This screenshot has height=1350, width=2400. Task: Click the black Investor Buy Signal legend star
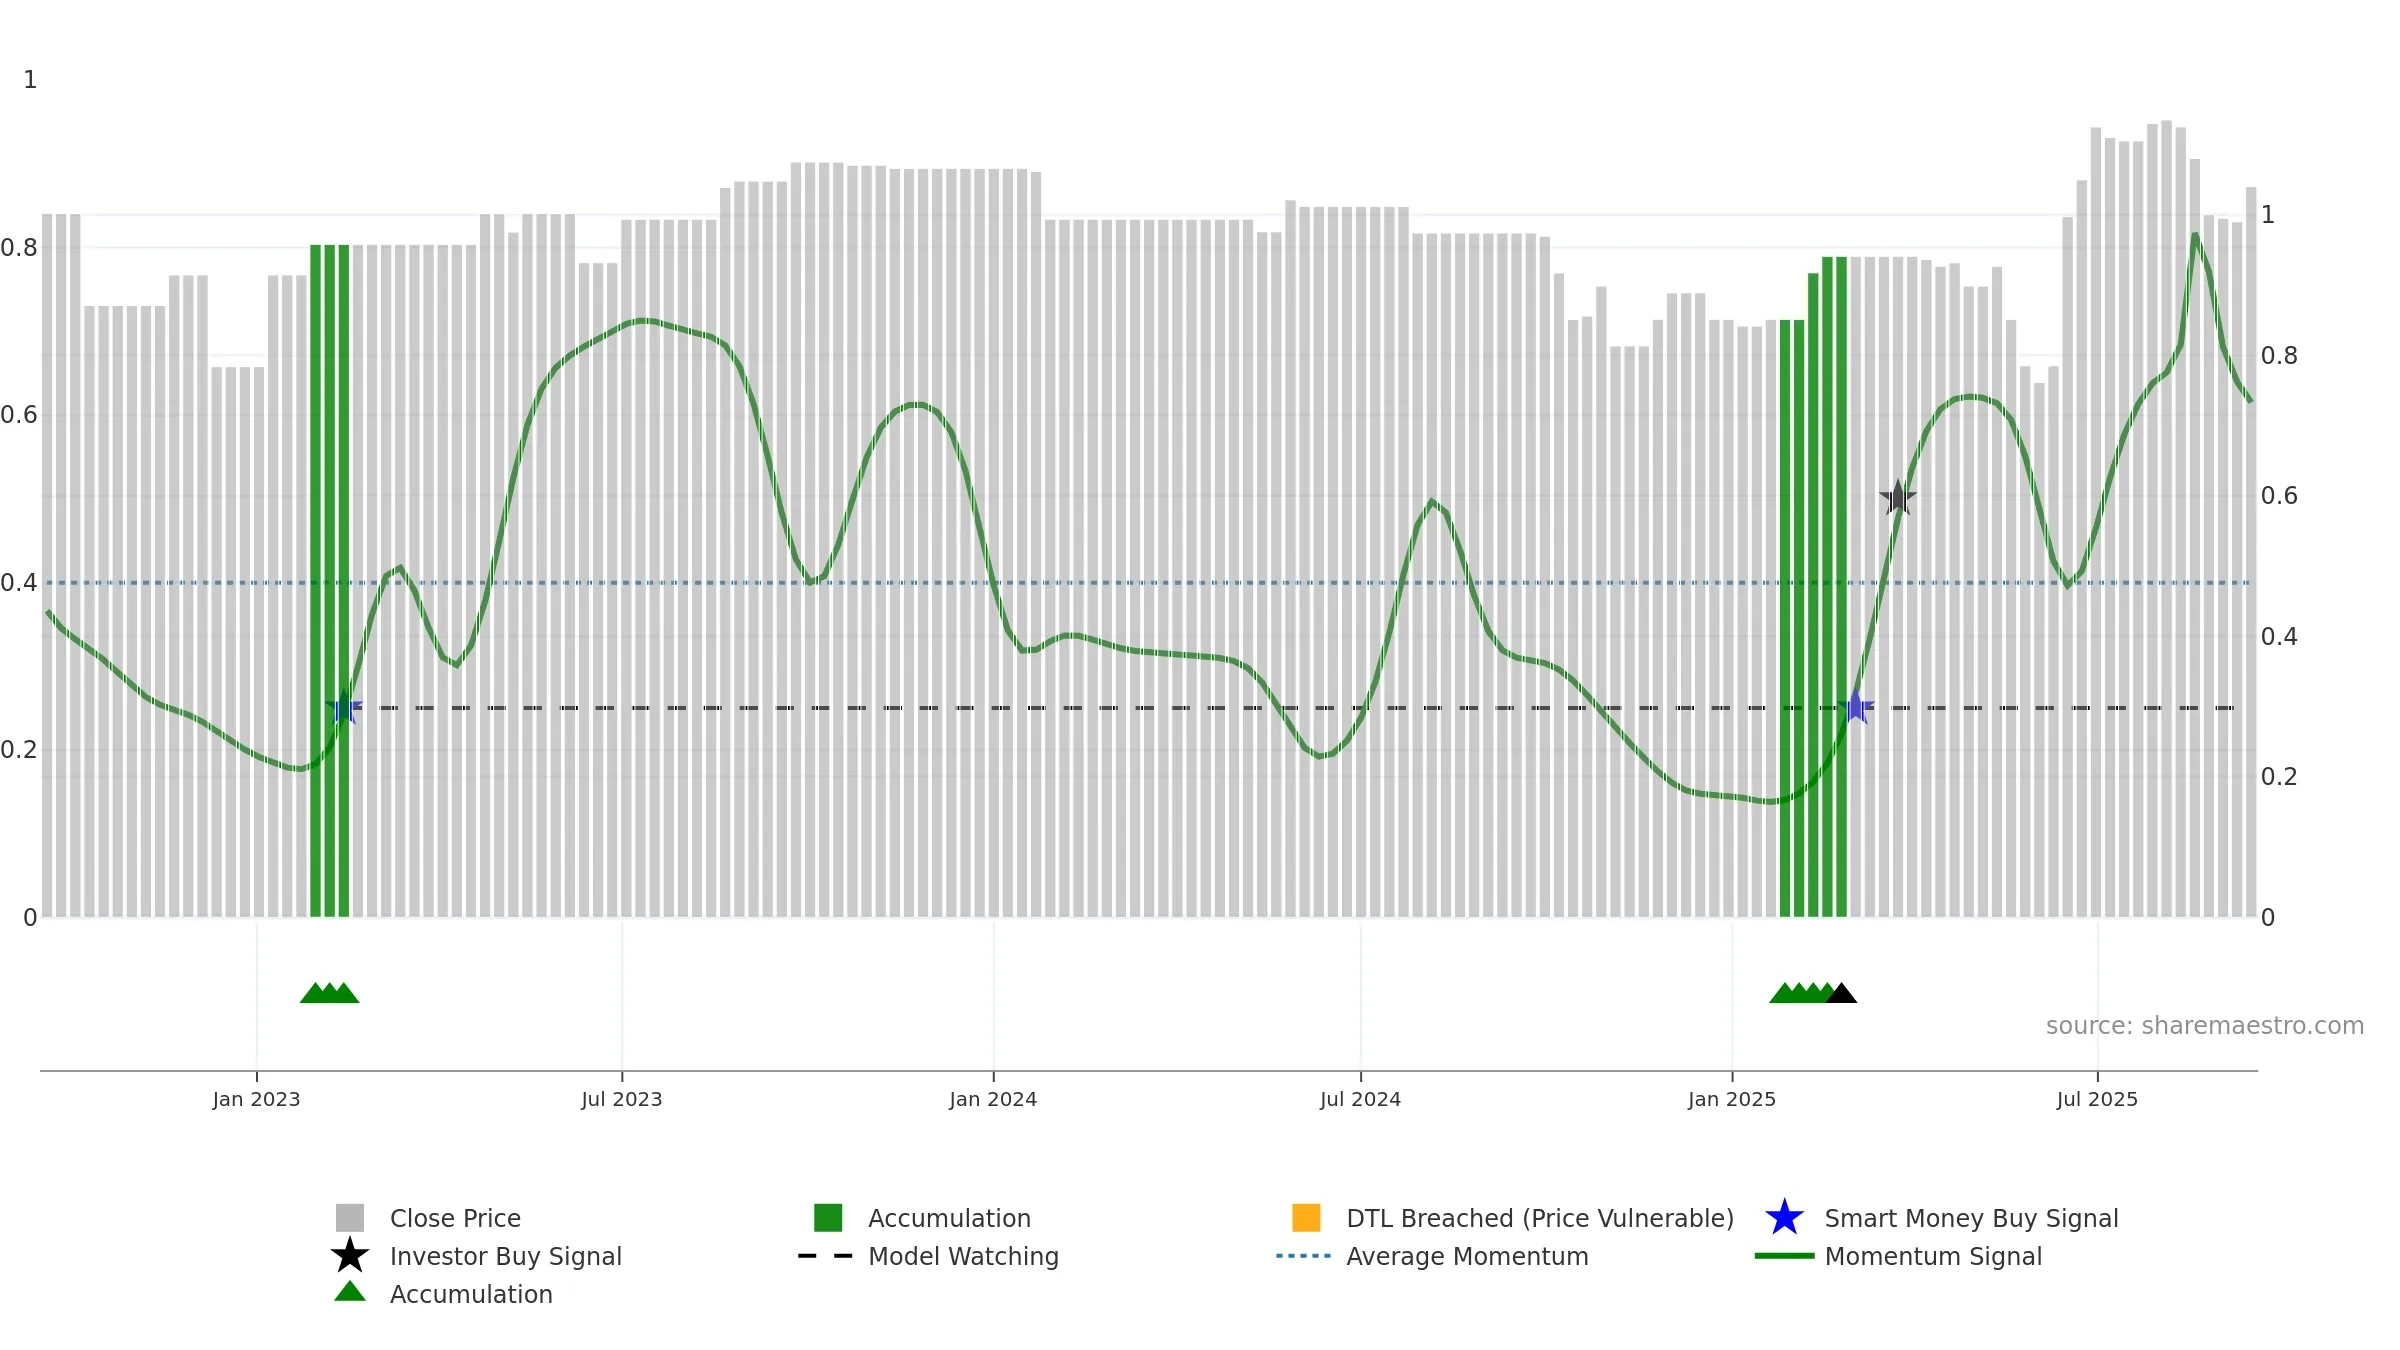[350, 1256]
